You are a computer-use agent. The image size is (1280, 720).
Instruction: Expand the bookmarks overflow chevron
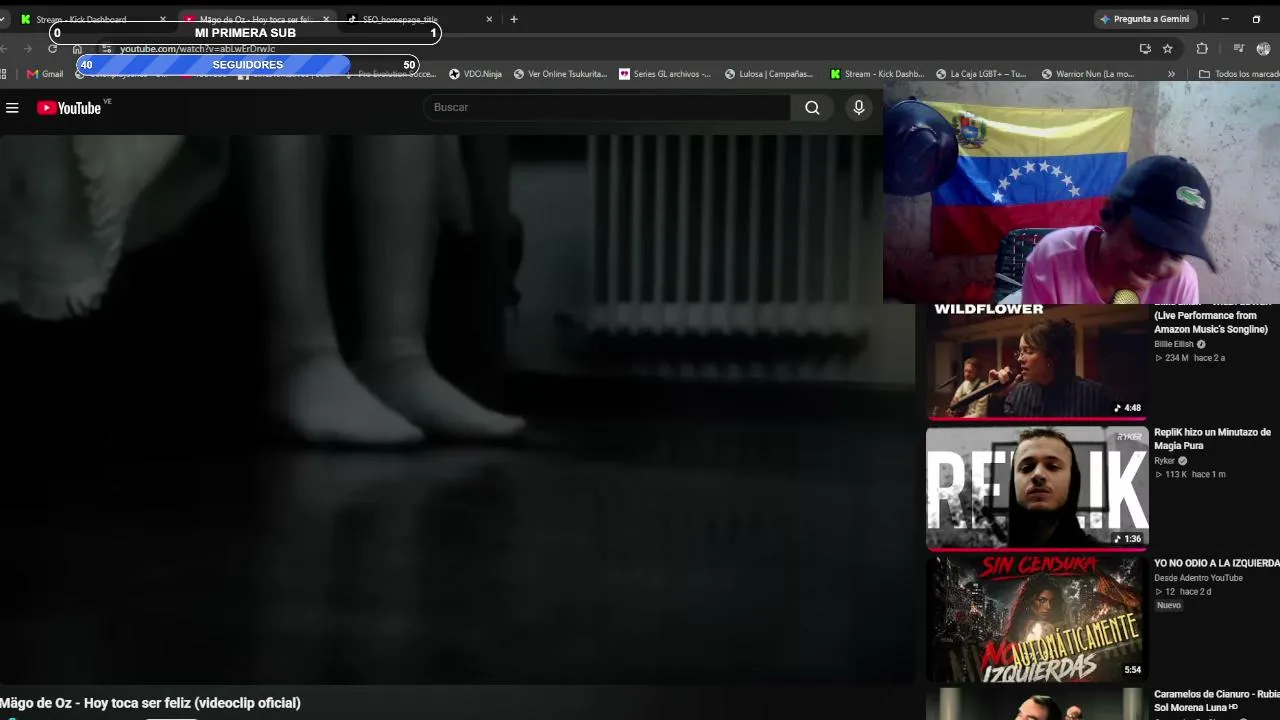click(x=1171, y=74)
